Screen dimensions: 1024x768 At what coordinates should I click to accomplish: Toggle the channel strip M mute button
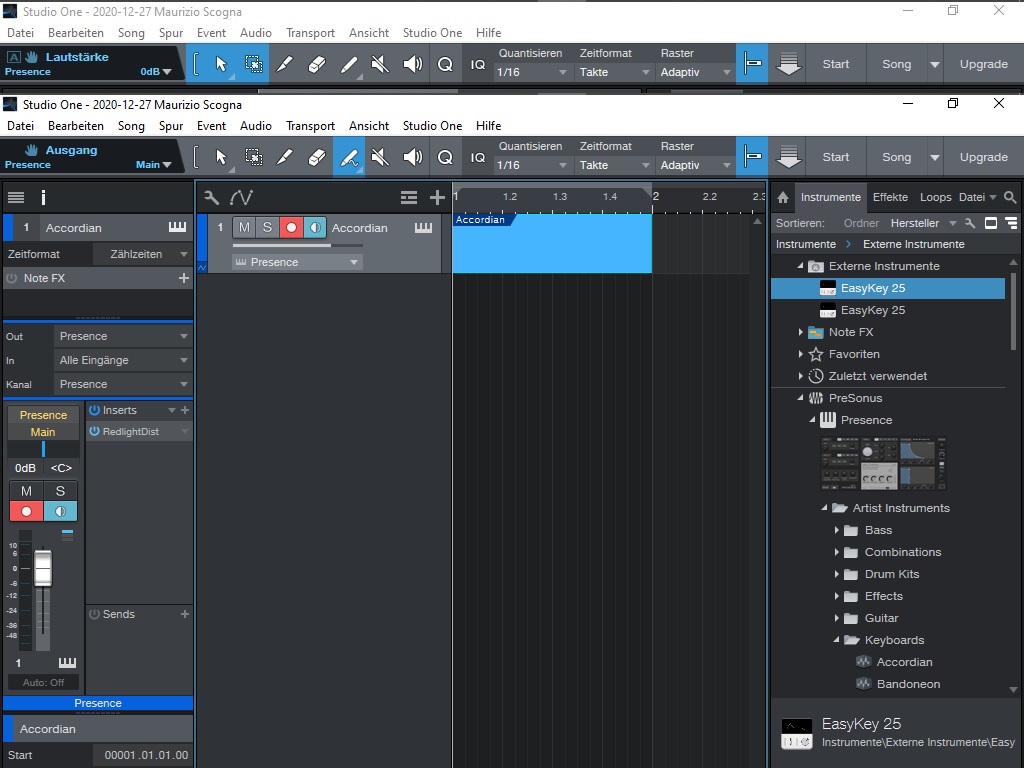tap(26, 491)
